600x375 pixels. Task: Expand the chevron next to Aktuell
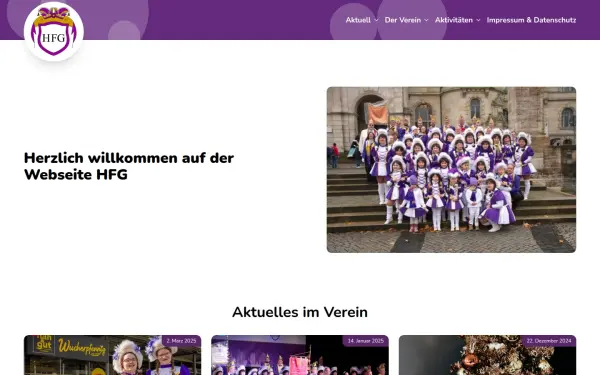point(376,20)
